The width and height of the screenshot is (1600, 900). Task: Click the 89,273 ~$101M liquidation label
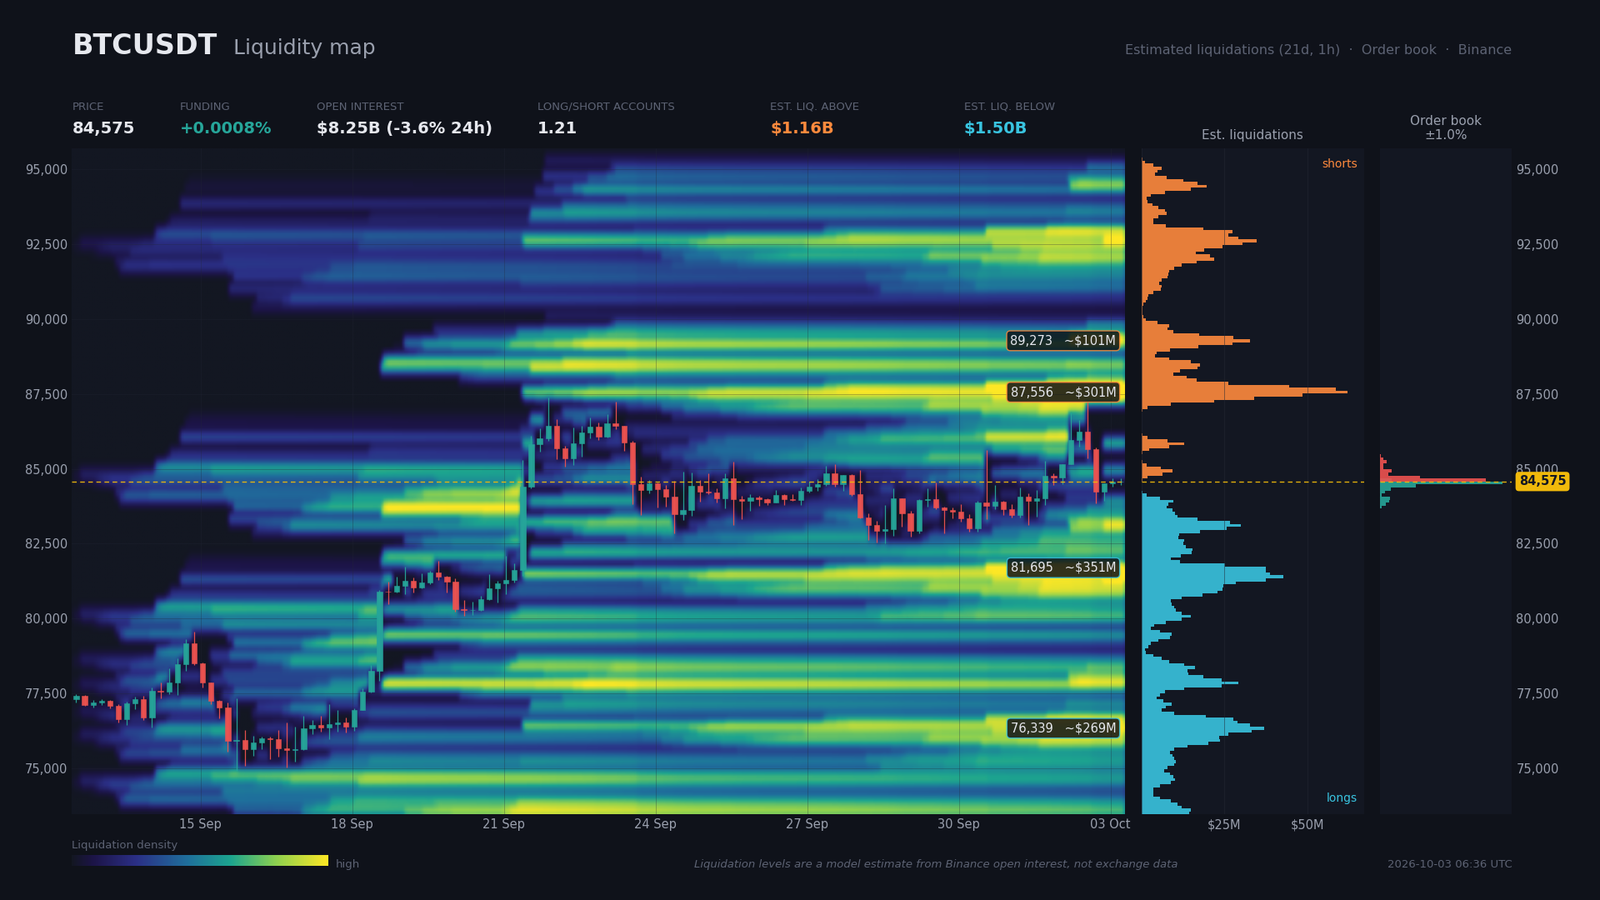[1063, 341]
